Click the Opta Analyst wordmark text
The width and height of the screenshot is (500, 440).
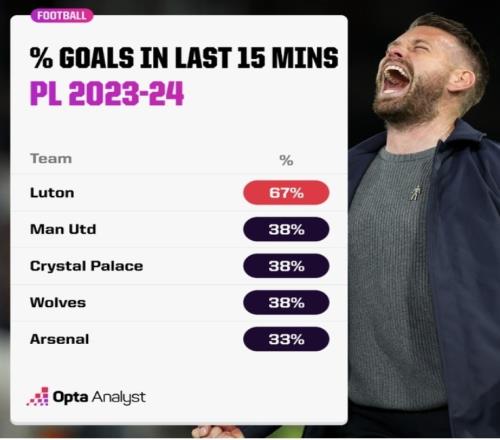pyautogui.click(x=99, y=397)
